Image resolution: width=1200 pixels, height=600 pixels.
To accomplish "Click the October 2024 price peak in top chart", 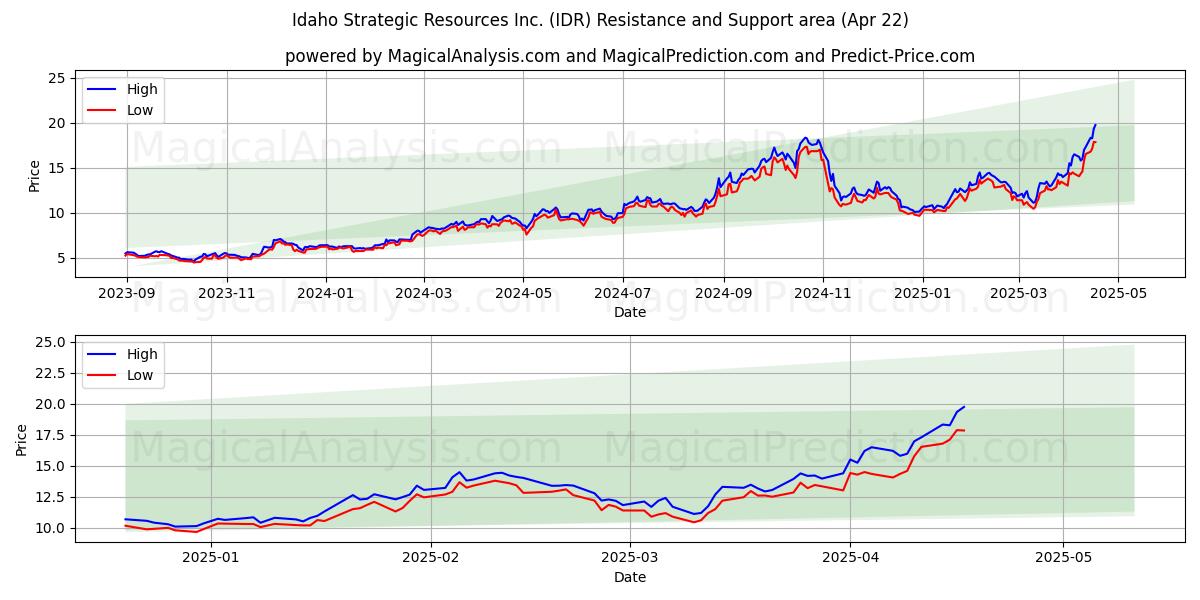I will tap(806, 138).
